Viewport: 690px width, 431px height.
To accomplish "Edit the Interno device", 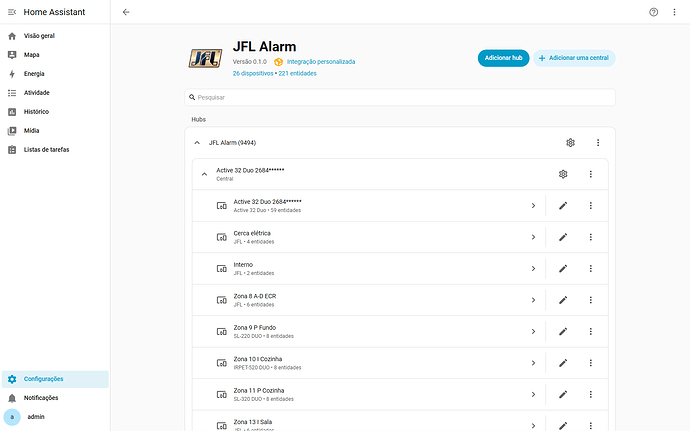I will click(563, 269).
